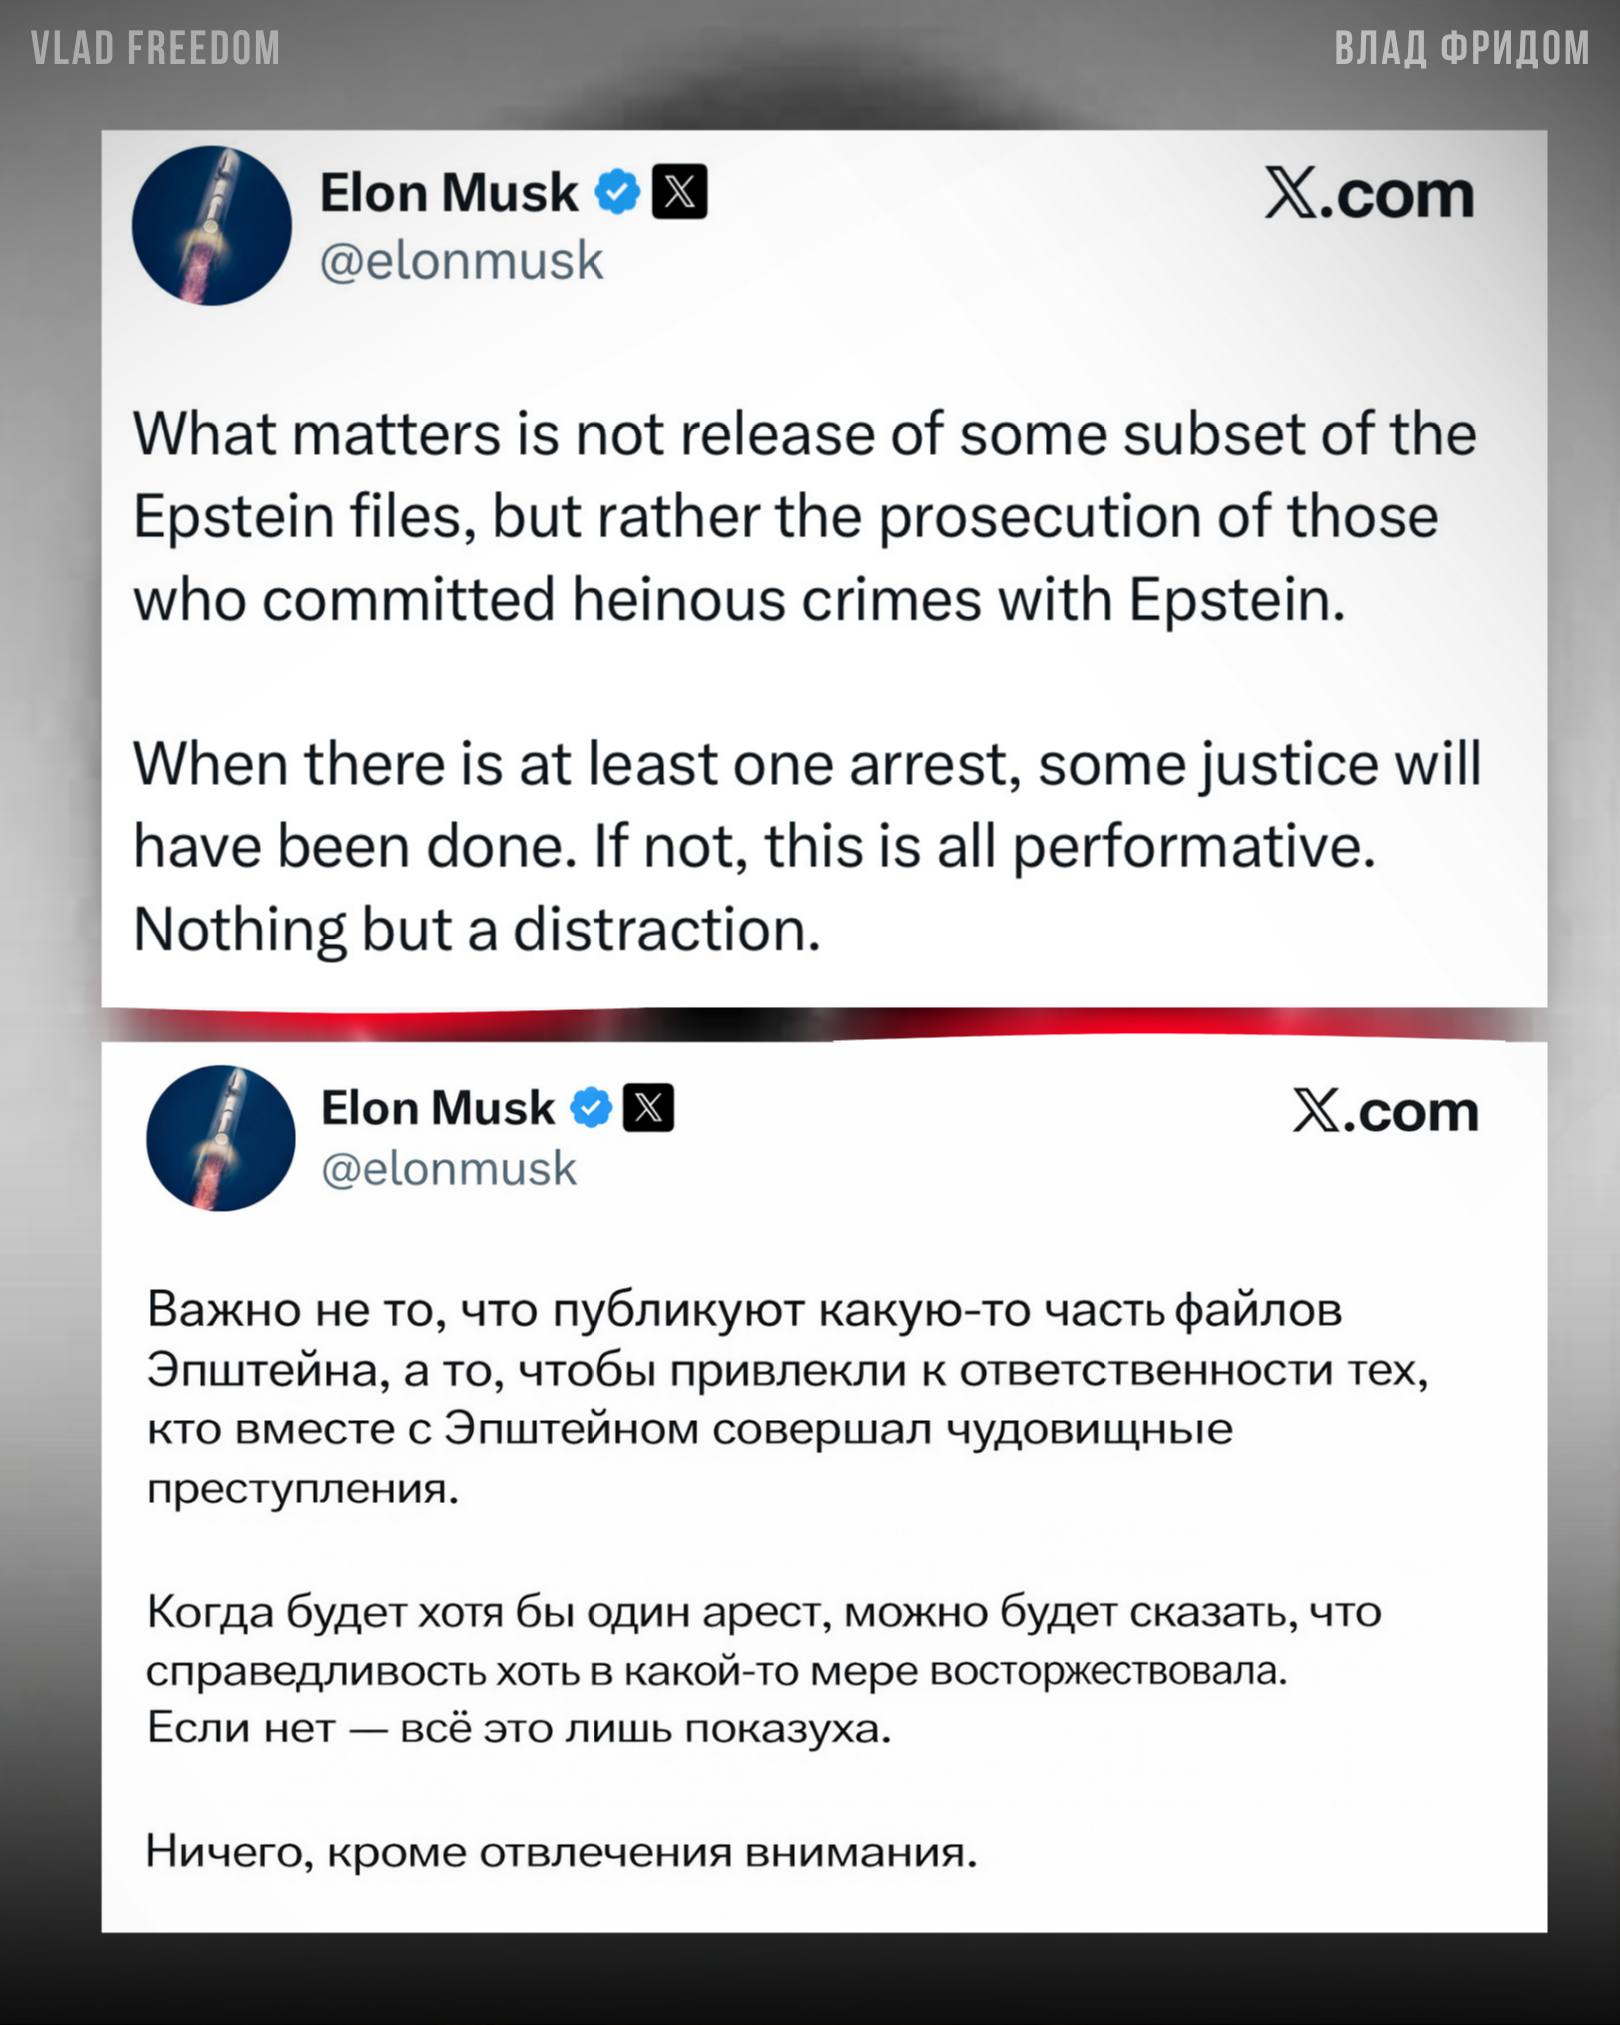Viewport: 1620px width, 2025px height.
Task: Click the X.com logo in the top tweet
Action: coord(1369,194)
